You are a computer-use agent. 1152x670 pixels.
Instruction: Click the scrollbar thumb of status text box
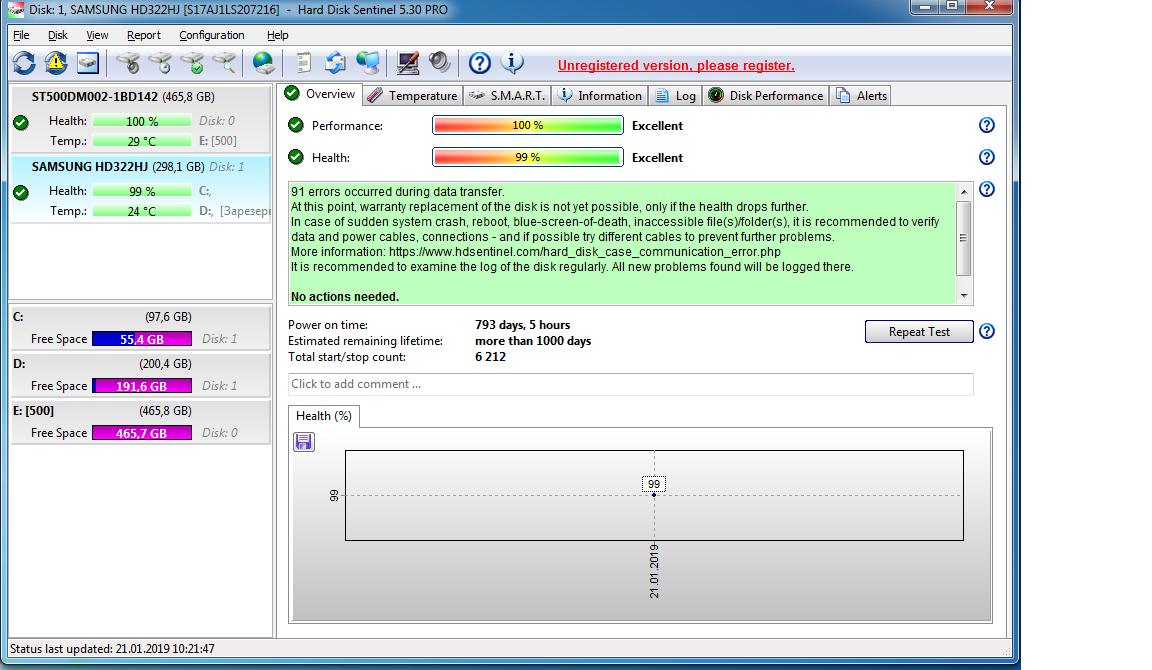[964, 238]
